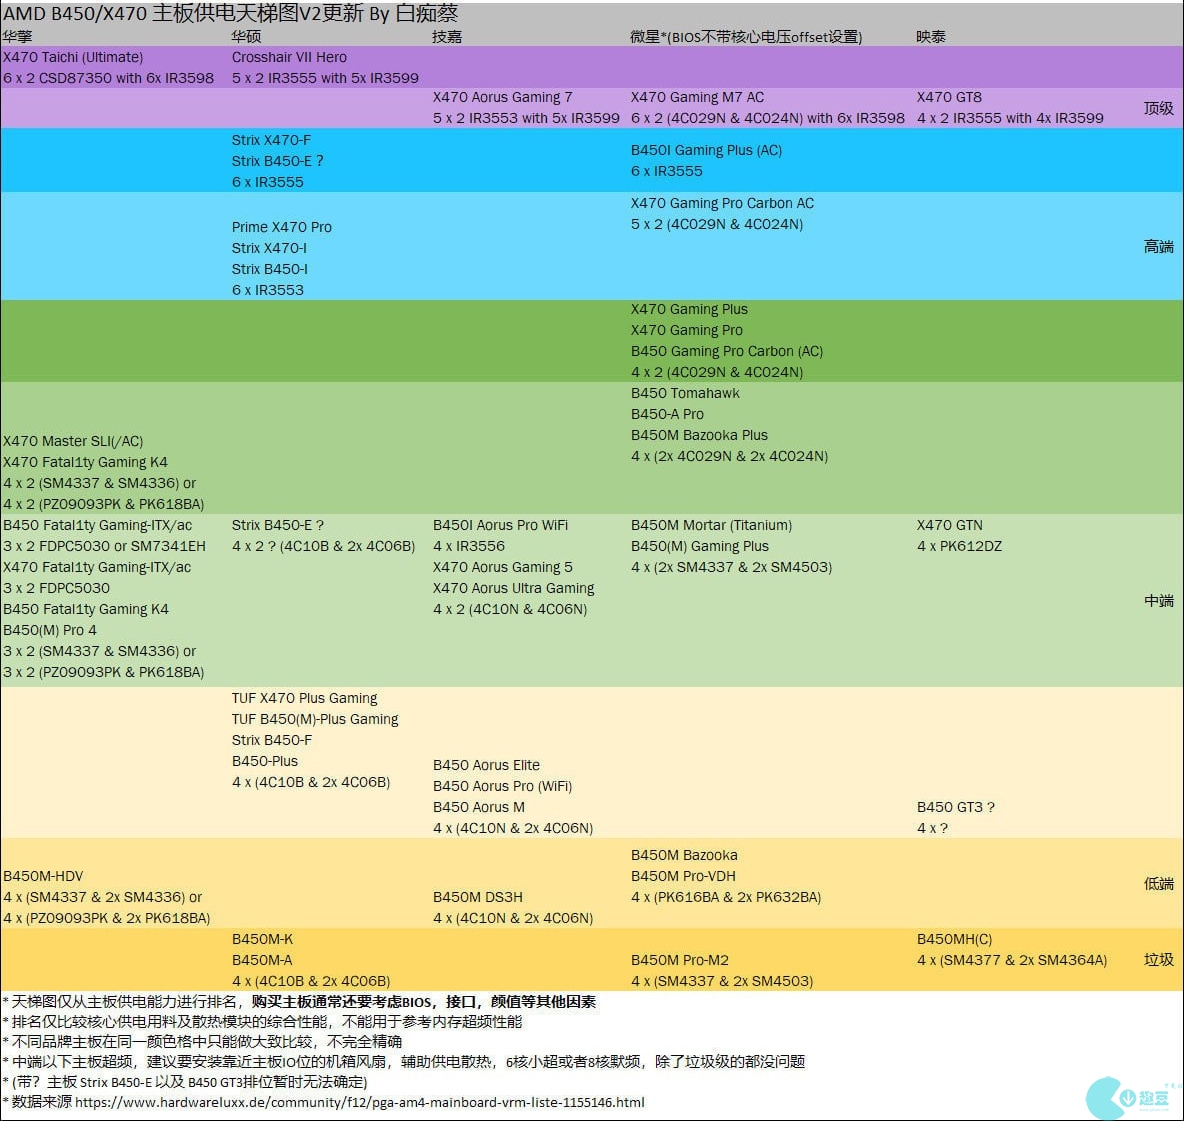This screenshot has width=1184, height=1121.
Task: Click 'B450I Gaming Plus (AC)' entry
Action: 707,150
